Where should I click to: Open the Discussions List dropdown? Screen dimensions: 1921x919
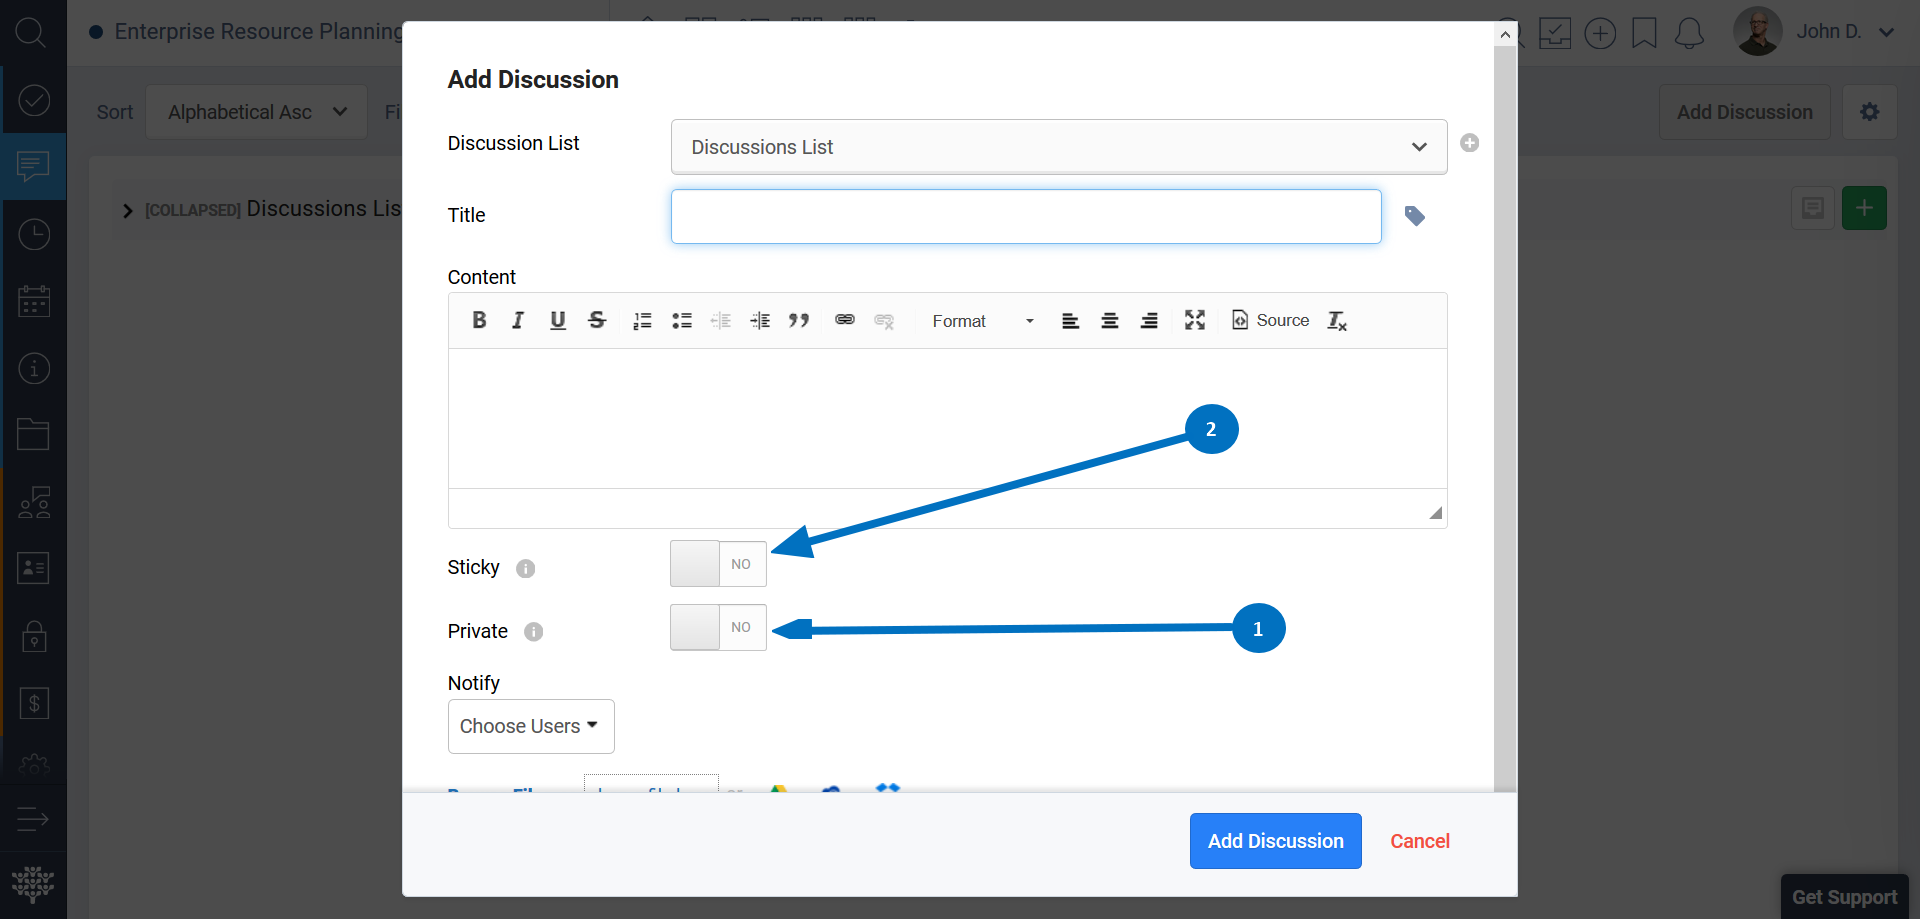[x=1058, y=147]
